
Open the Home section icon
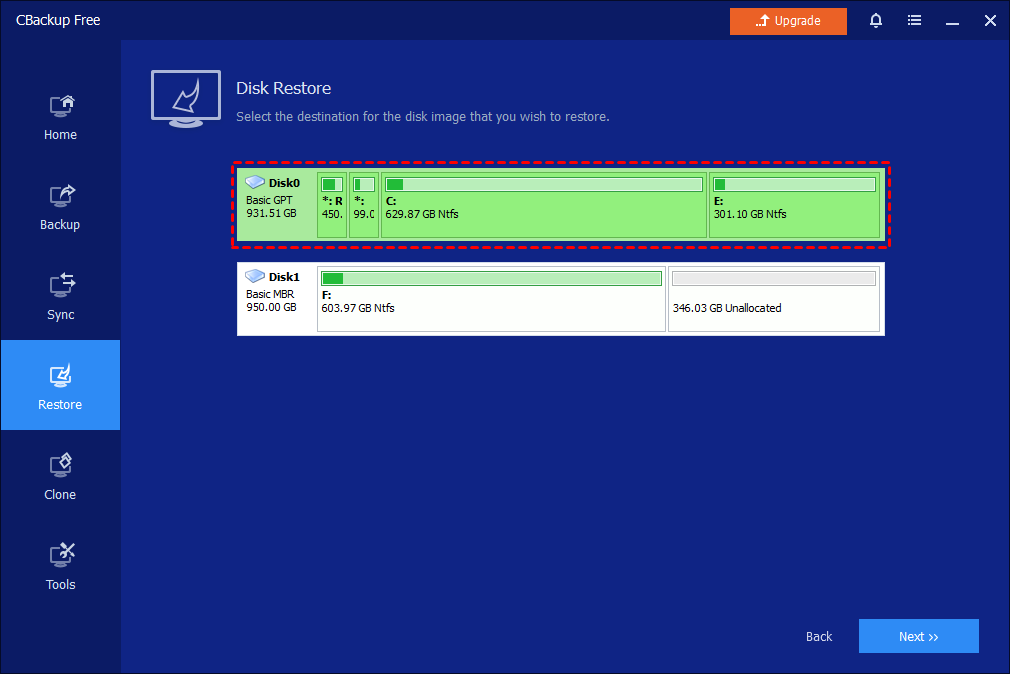coord(60,106)
